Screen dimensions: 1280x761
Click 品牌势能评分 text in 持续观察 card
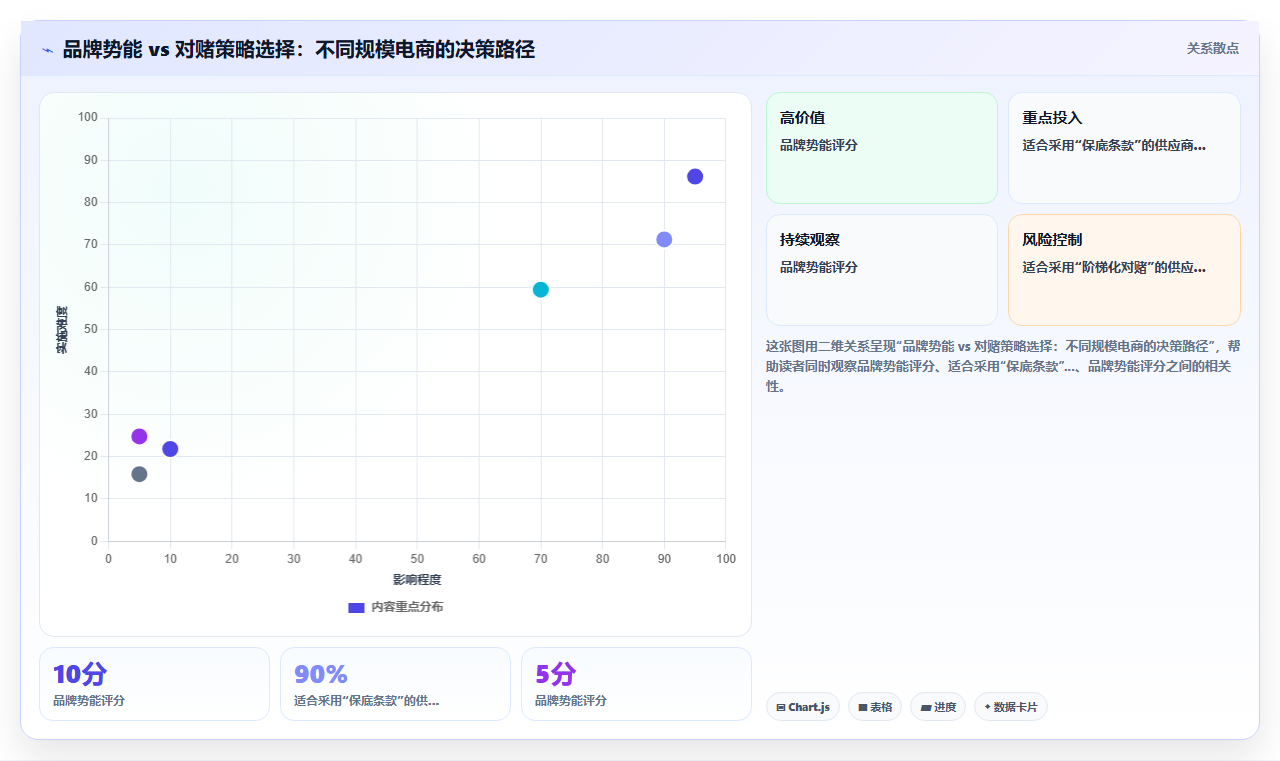819,267
